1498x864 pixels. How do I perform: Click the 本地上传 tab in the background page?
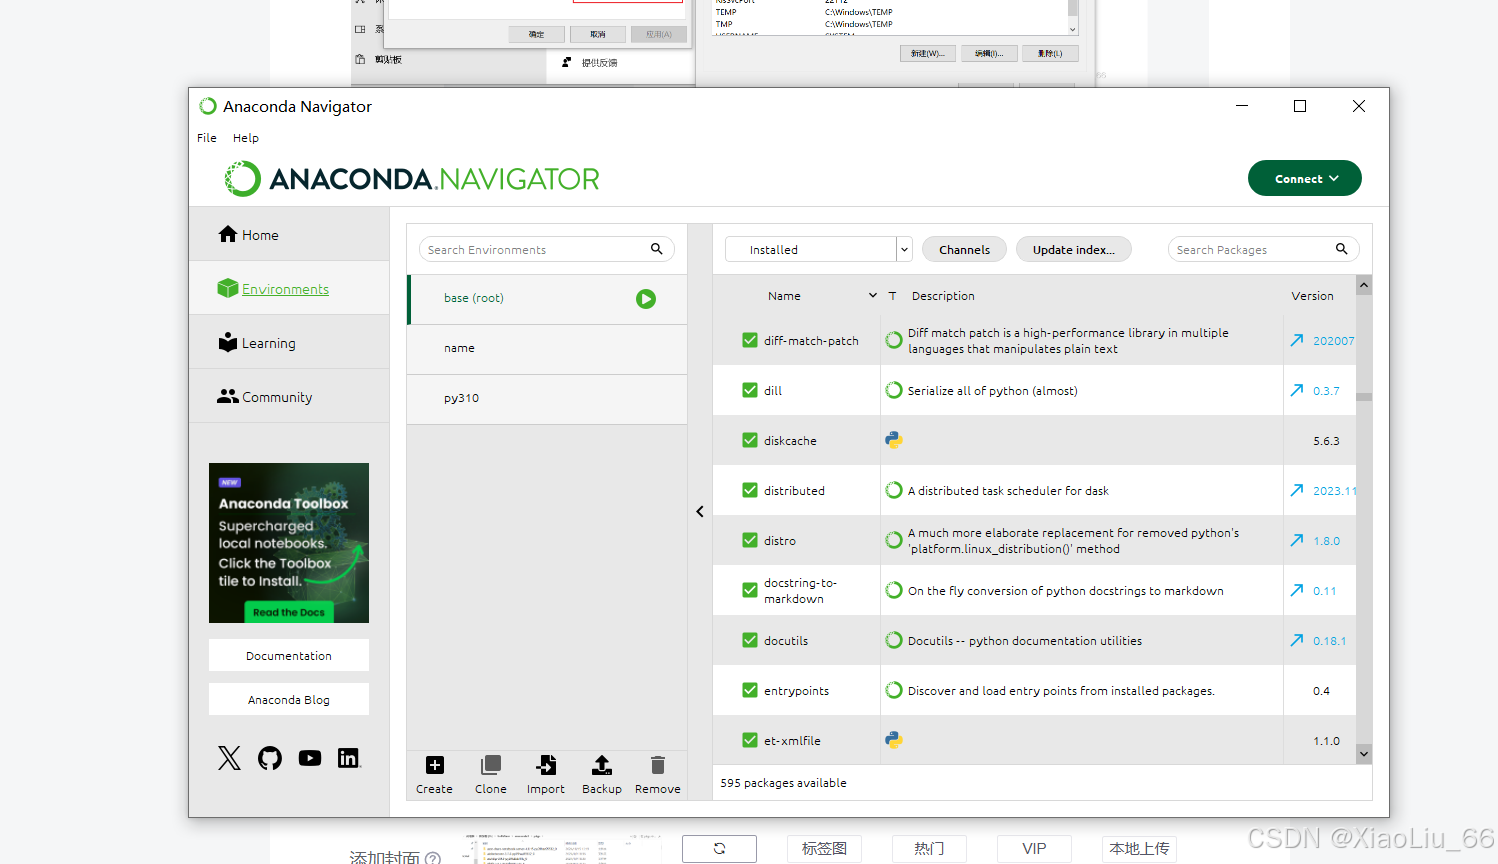coord(1139,848)
